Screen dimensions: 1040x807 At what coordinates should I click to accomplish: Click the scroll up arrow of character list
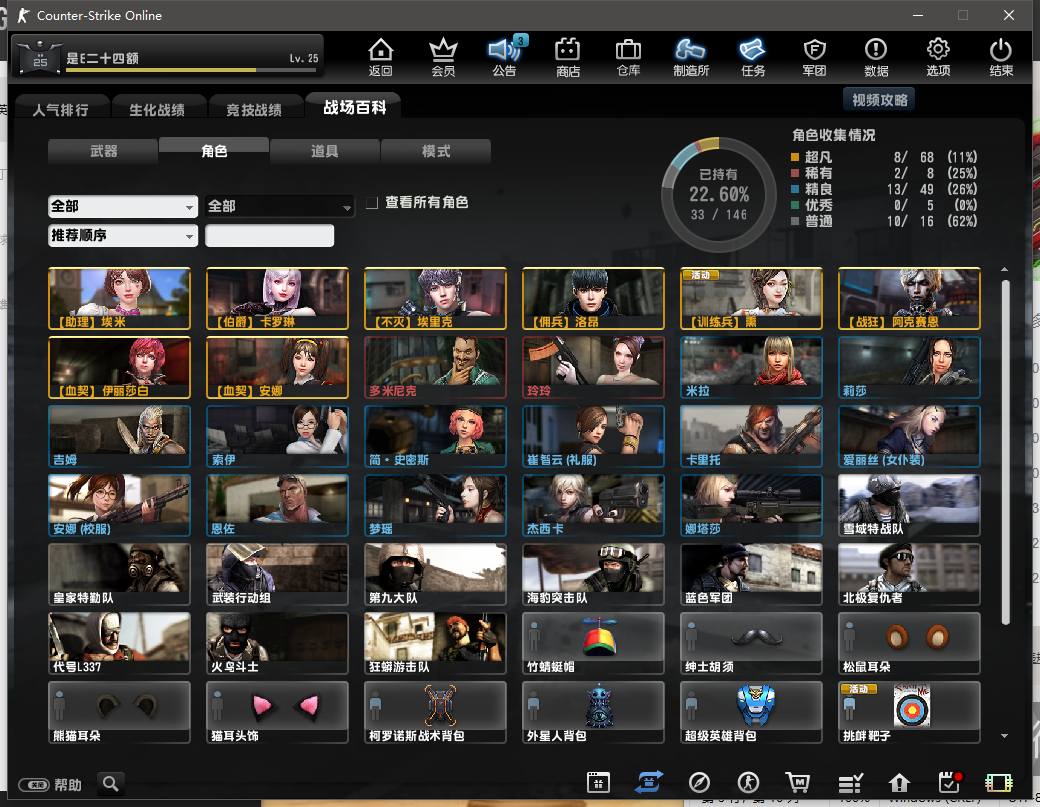point(1005,269)
